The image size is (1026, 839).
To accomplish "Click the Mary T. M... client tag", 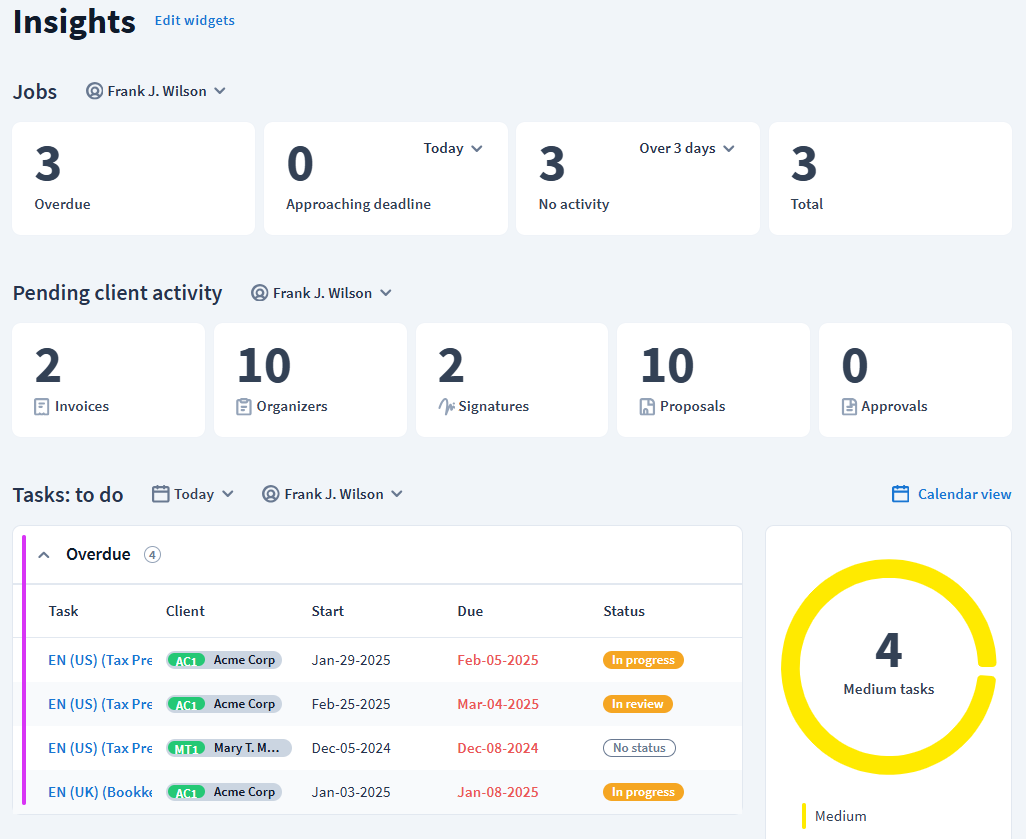I will pos(229,748).
